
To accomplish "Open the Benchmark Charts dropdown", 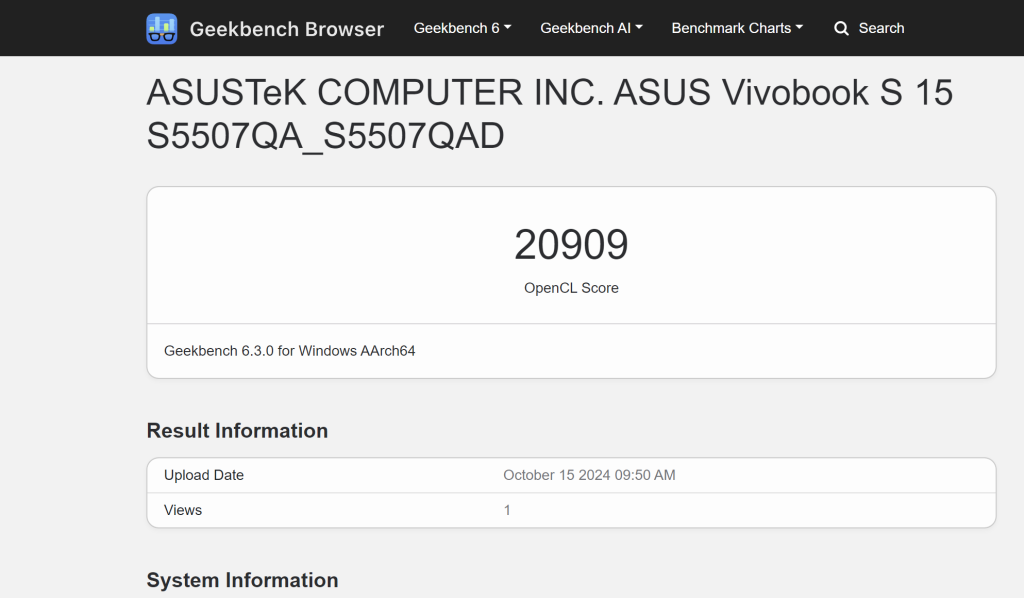I will click(x=736, y=28).
